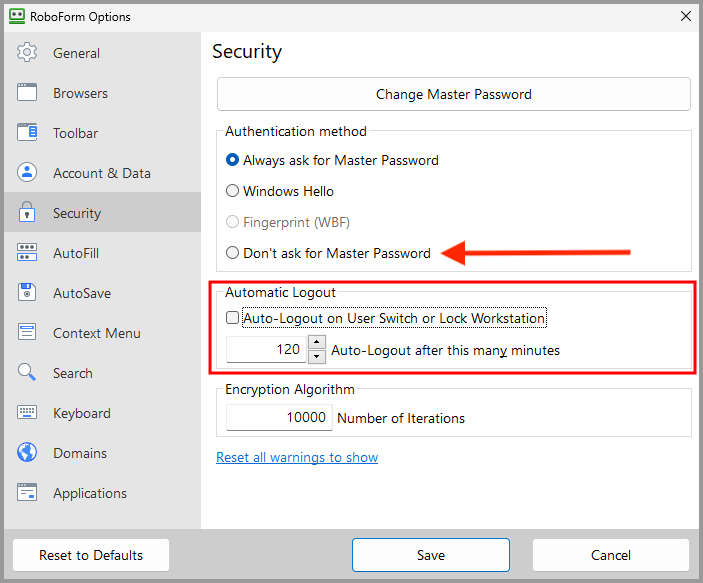Screen dimensions: 703x583
Task: Increase auto-logout minutes with up arrow
Action: pyautogui.click(x=317, y=342)
